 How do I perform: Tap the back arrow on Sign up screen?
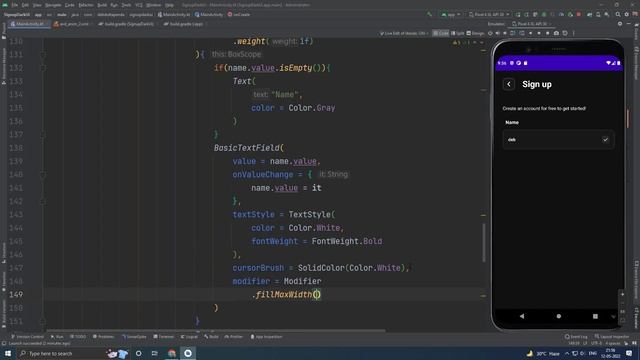pos(509,84)
